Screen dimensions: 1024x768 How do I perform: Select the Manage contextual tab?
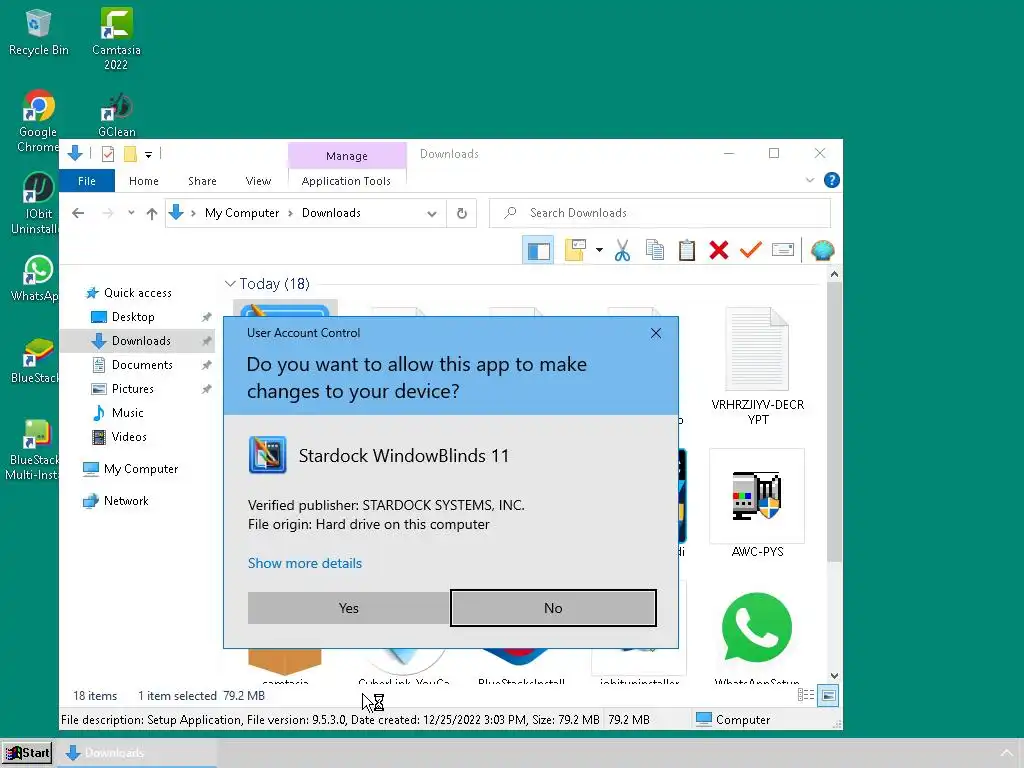(x=347, y=156)
